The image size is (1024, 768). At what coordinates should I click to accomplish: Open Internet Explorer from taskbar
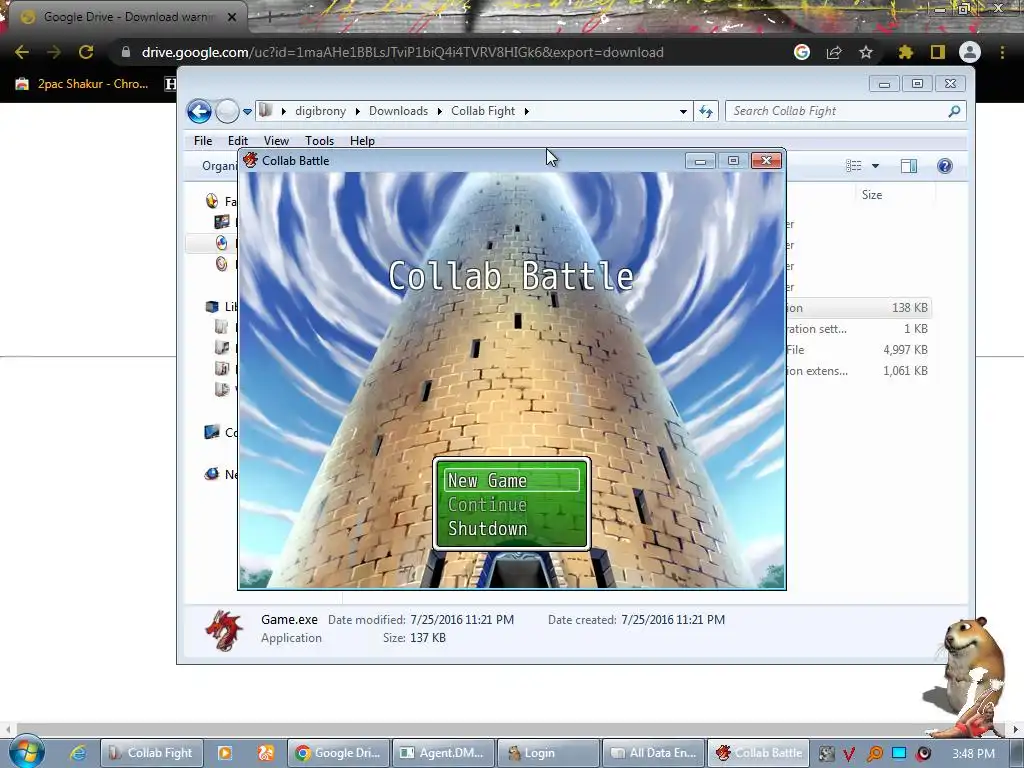pos(78,753)
